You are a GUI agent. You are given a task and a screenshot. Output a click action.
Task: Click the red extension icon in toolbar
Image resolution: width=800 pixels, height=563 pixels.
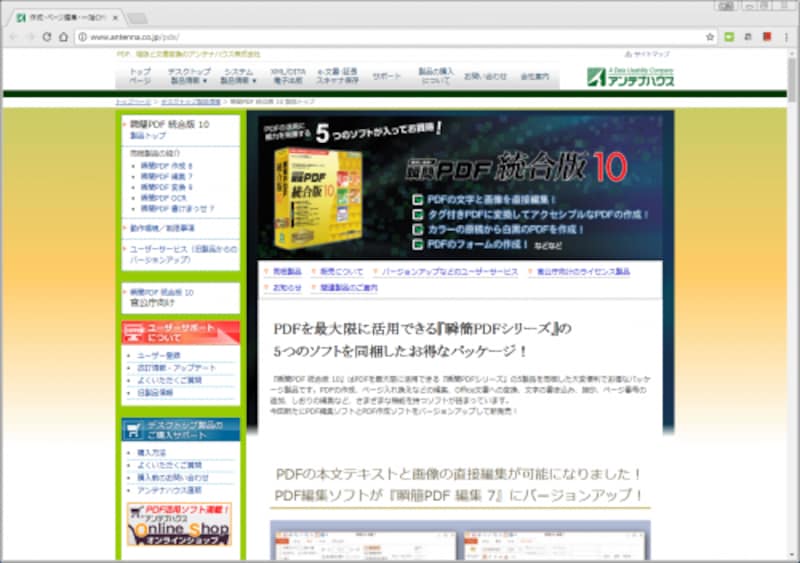click(x=767, y=37)
